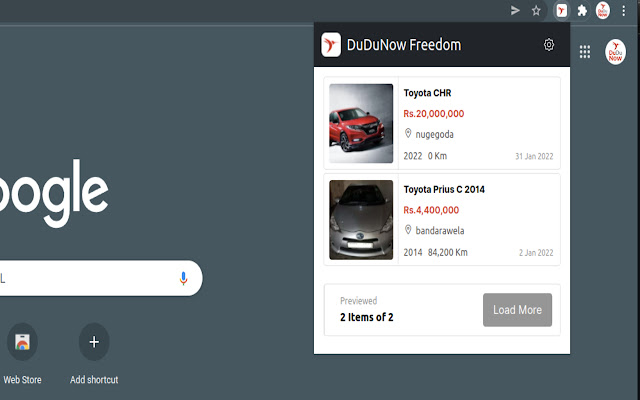Open Chrome profile avatar in toolbar

[603, 11]
